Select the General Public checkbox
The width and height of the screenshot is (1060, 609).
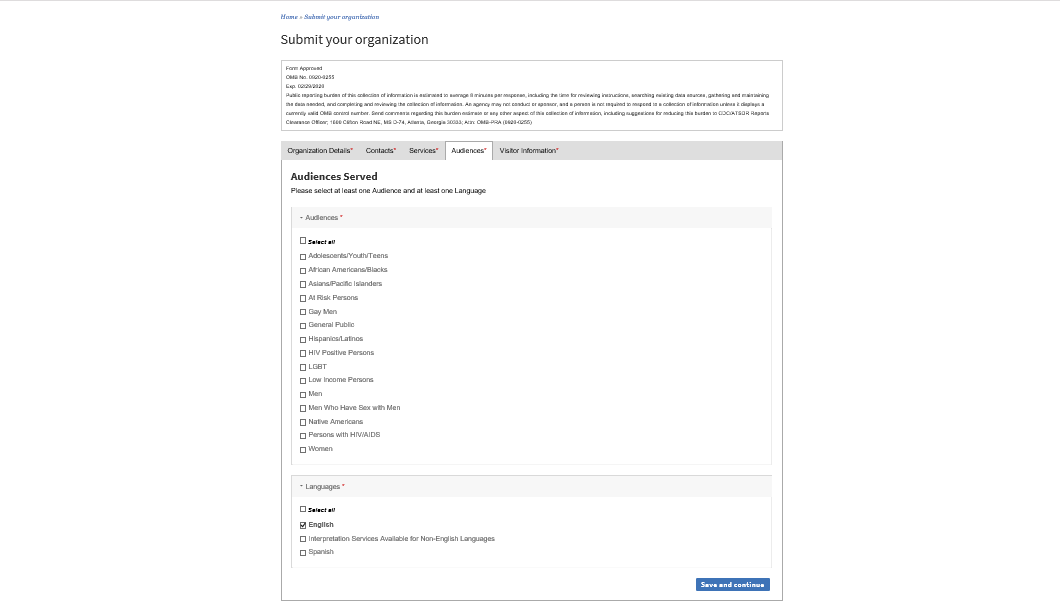click(303, 326)
